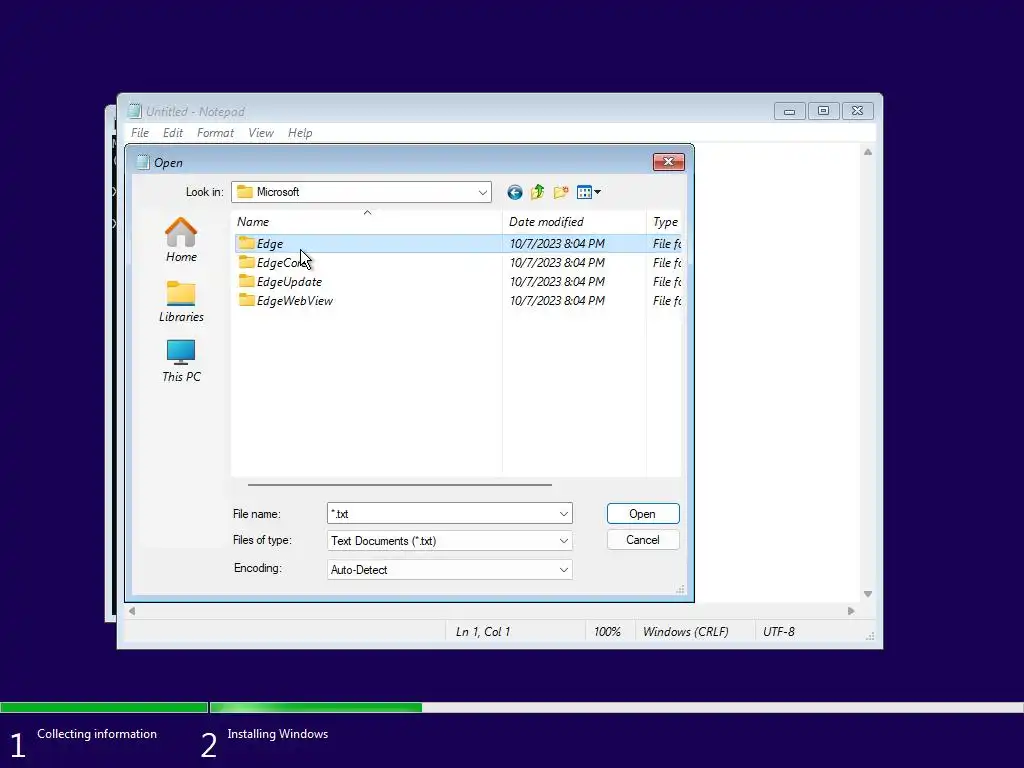Open the Encoding dropdown
This screenshot has width=1024, height=768.
[564, 569]
